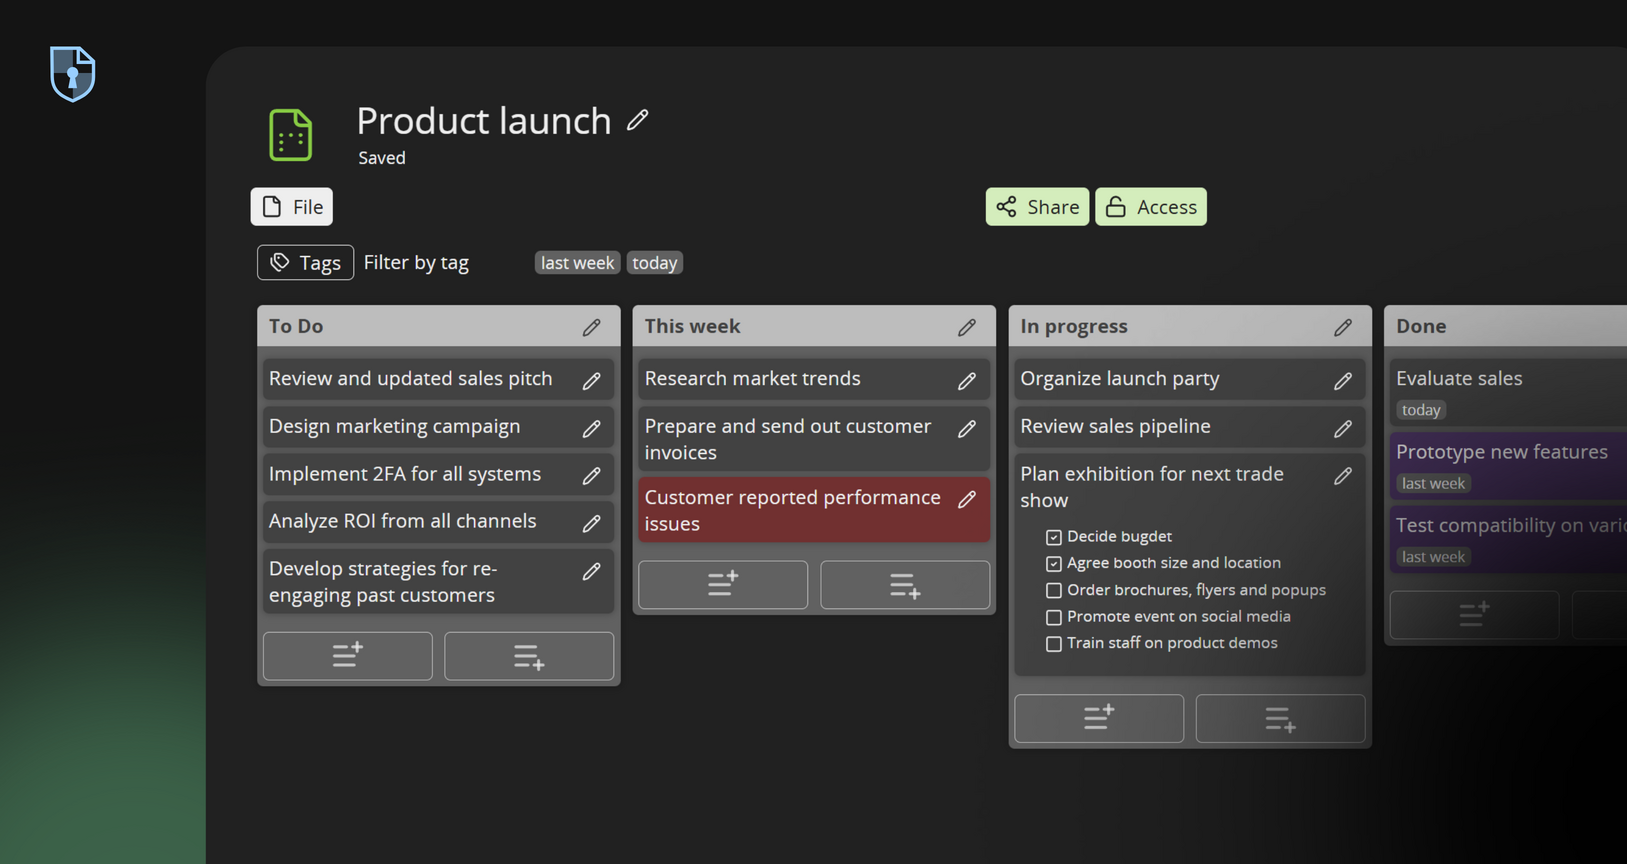Edit the 'Organize launch party' card
This screenshot has height=864, width=1627.
(x=1342, y=380)
